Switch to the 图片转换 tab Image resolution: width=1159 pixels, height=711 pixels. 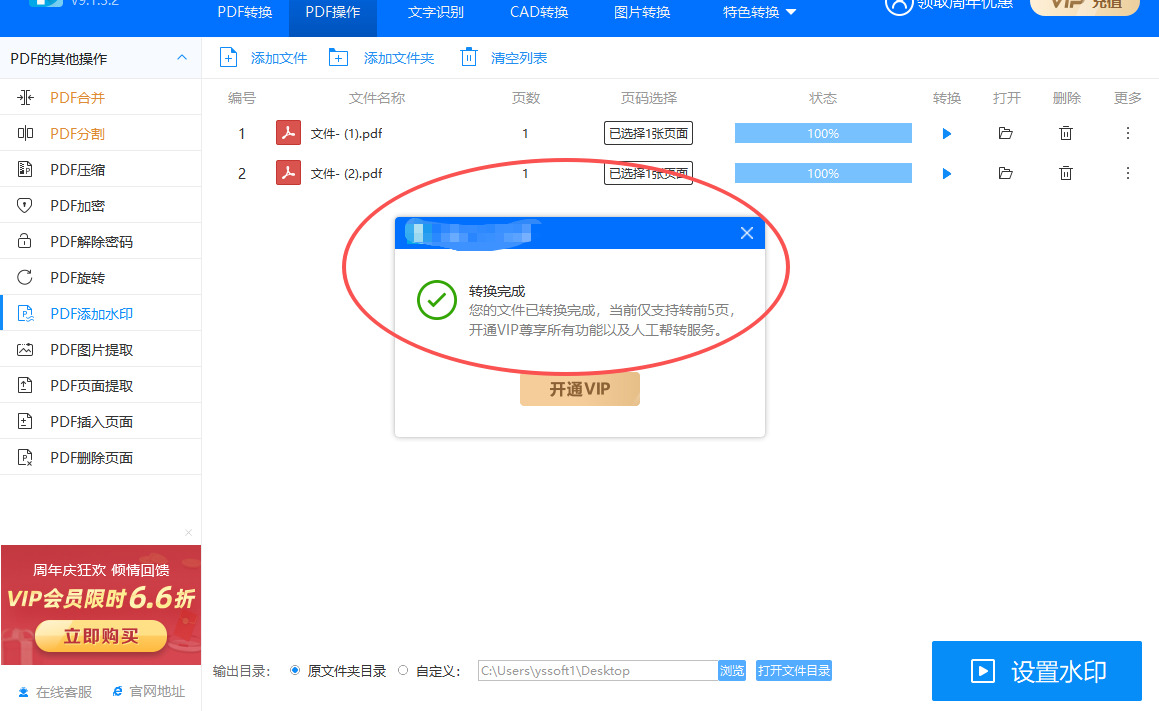tap(642, 12)
